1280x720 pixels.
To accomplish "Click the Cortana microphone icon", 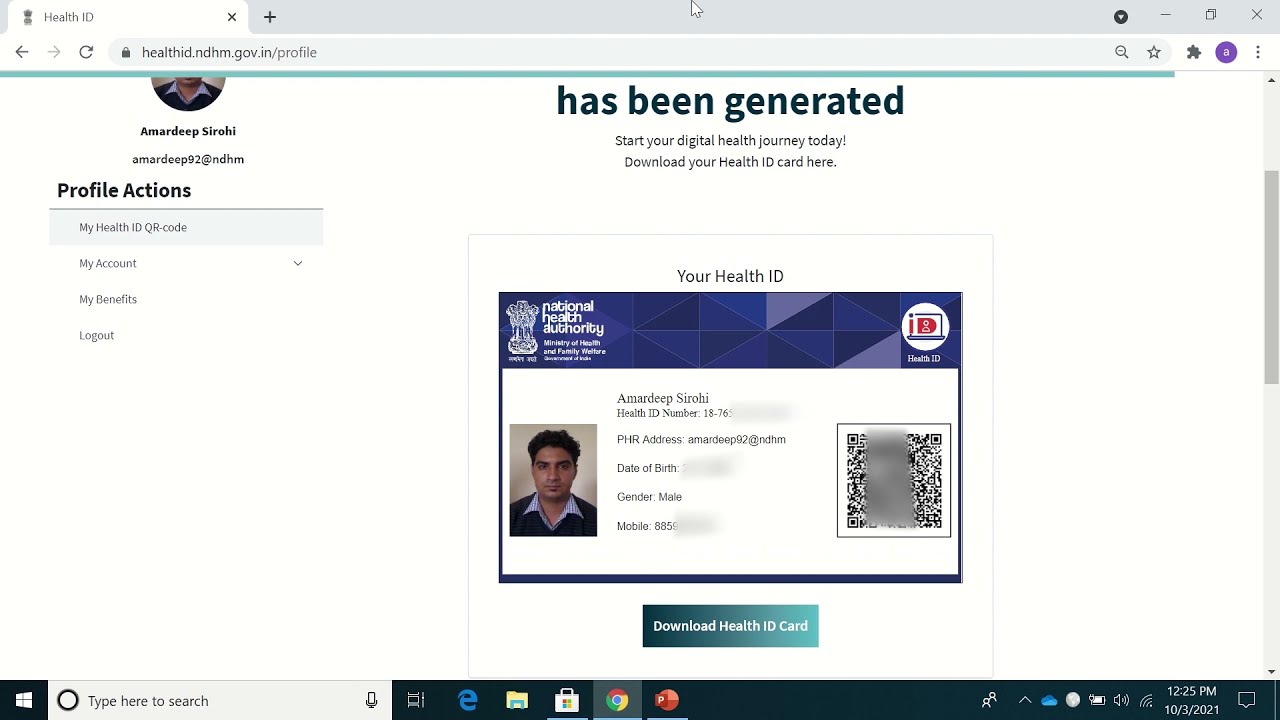I will [x=371, y=701].
